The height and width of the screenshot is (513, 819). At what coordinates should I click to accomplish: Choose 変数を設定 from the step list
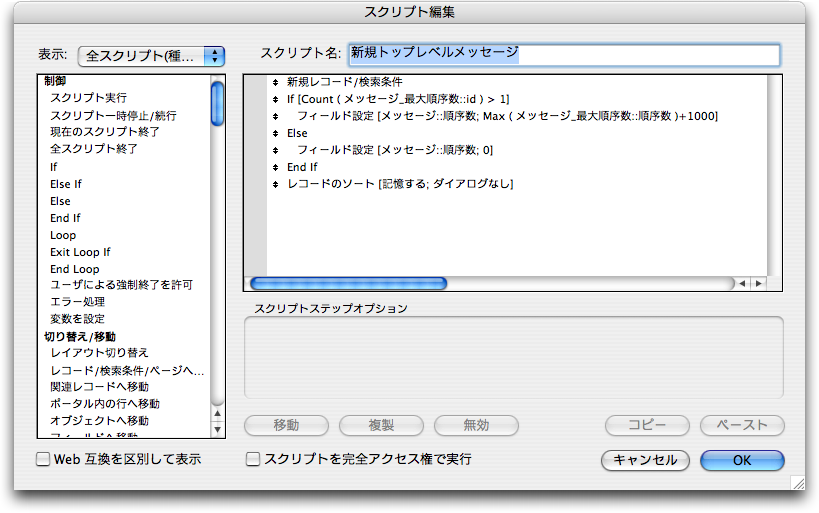[79, 319]
